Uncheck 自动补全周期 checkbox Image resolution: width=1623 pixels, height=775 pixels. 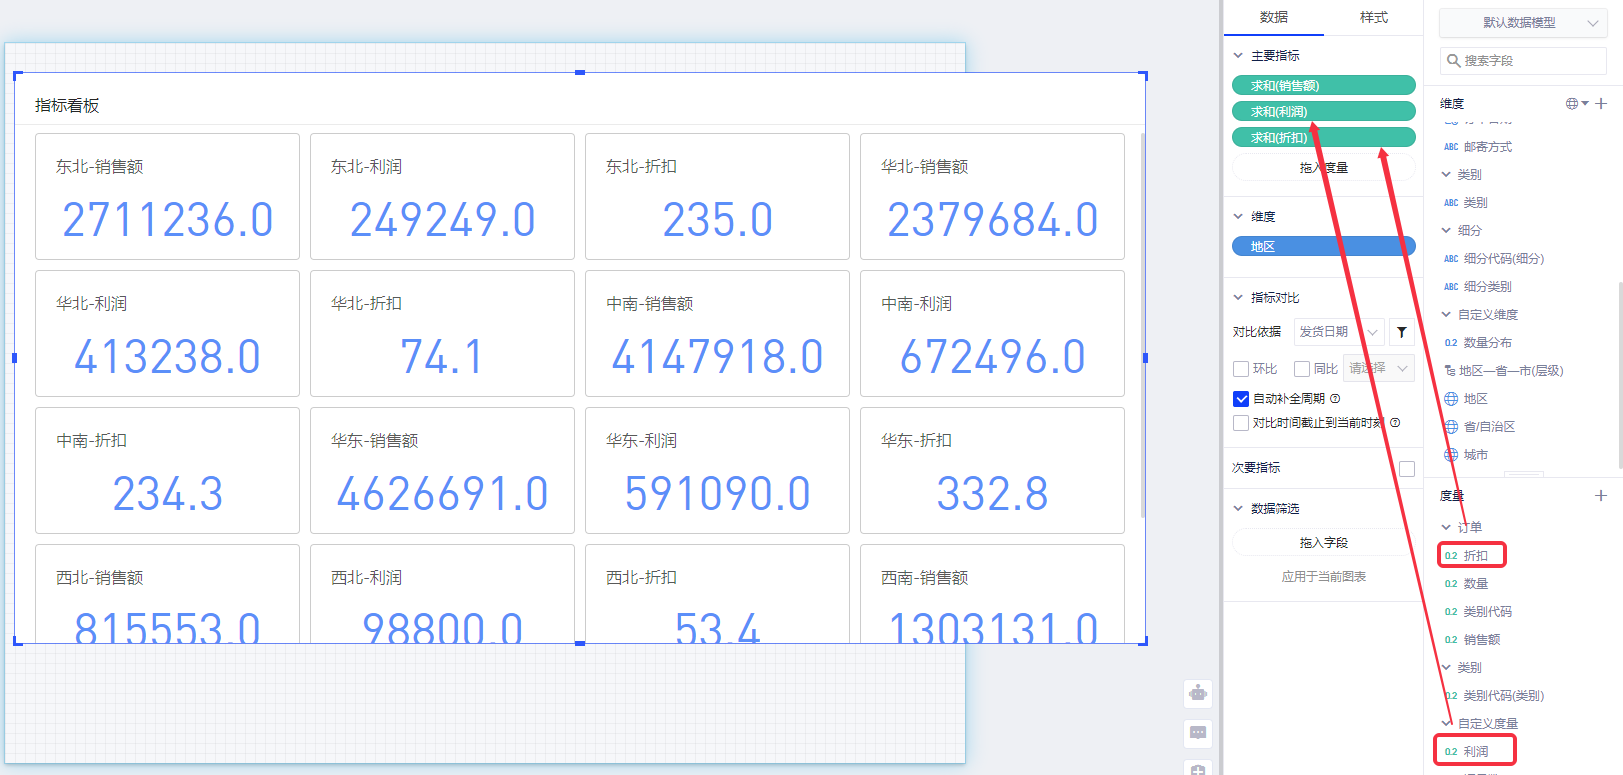[1241, 399]
